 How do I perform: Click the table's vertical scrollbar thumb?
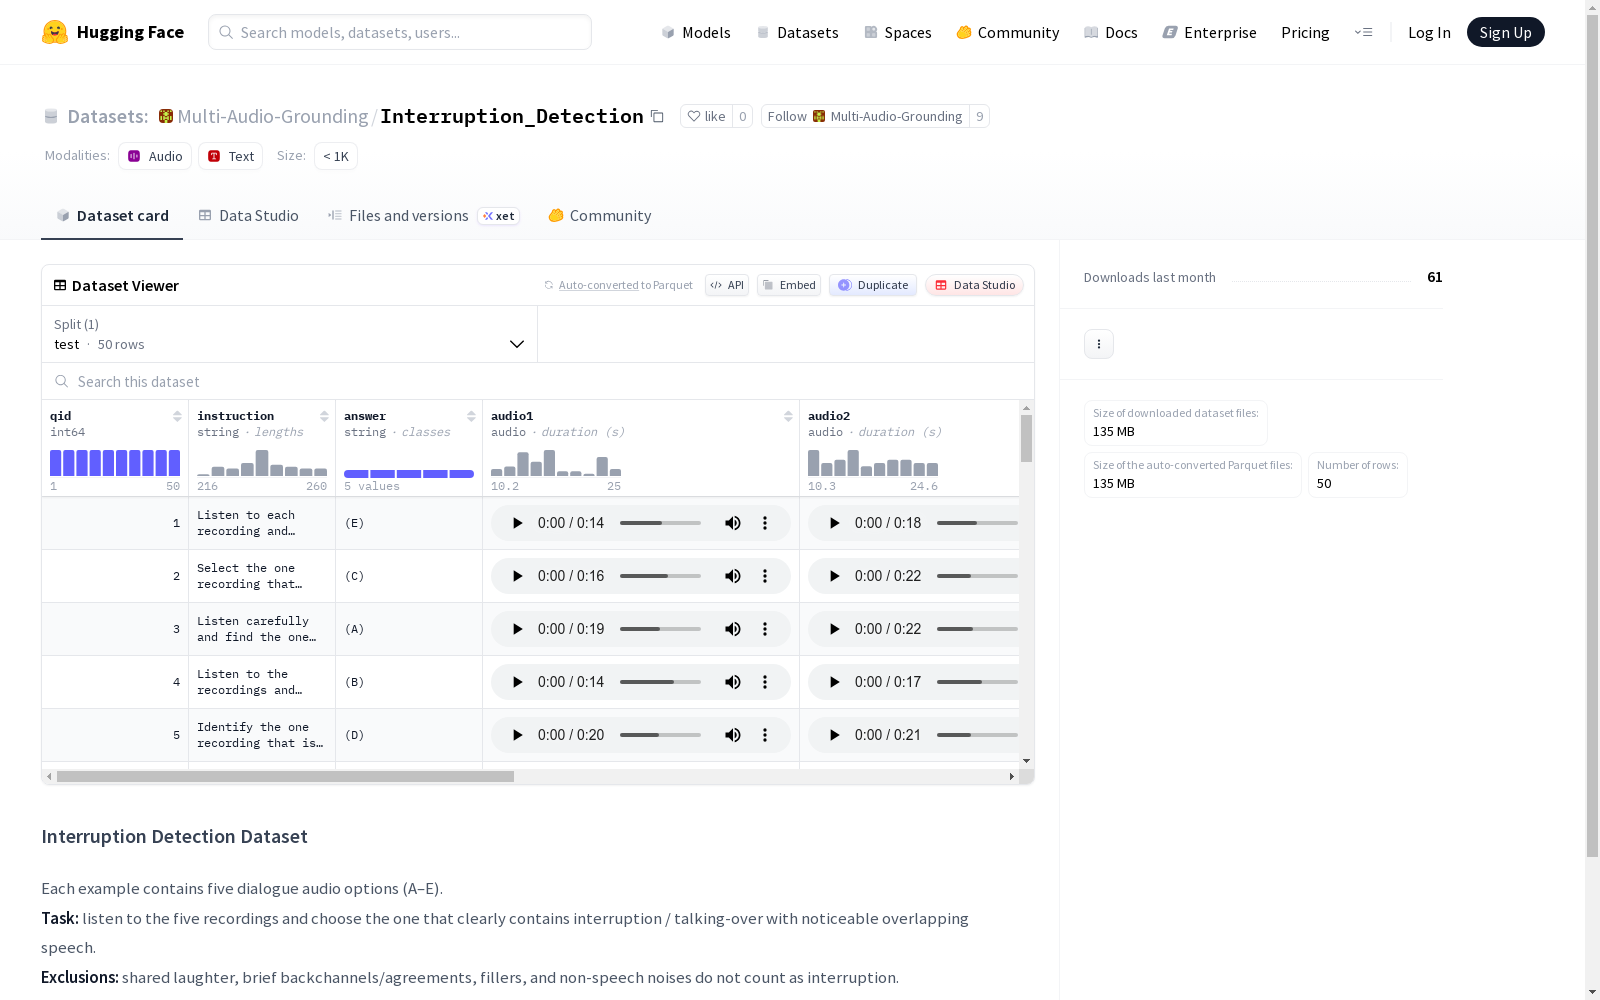[1026, 439]
